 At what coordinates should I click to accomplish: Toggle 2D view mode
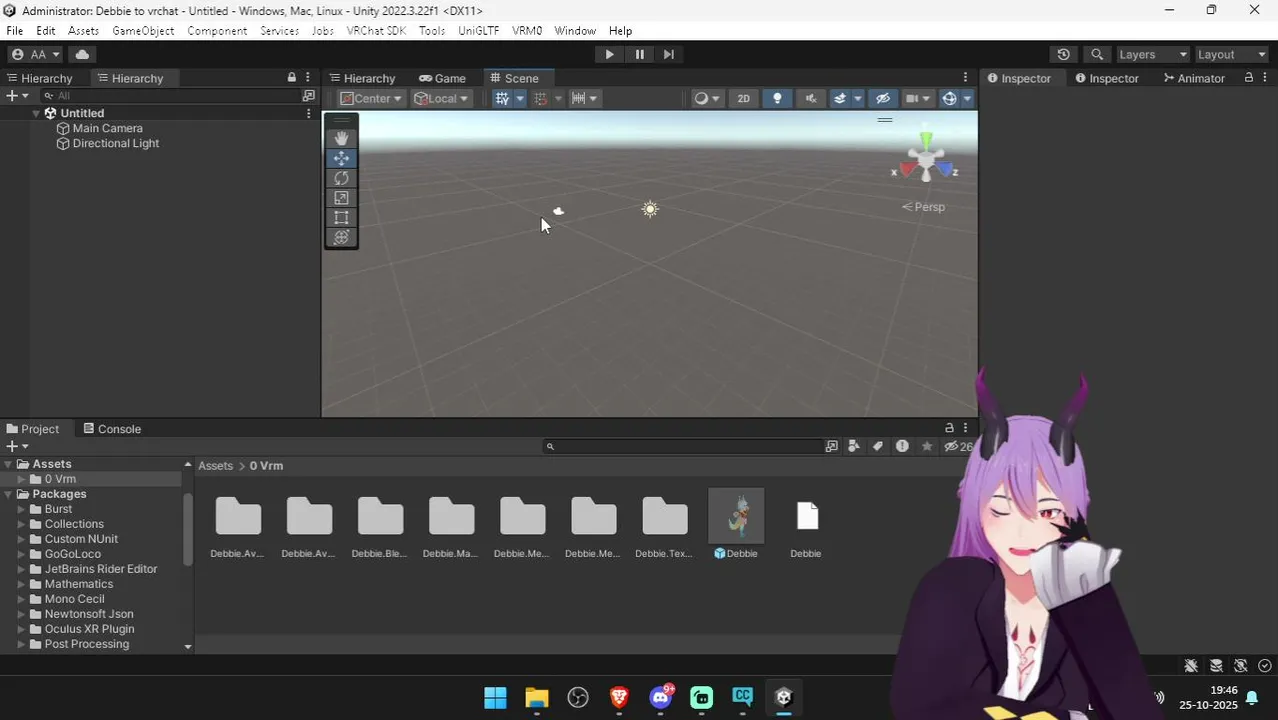coord(743,98)
